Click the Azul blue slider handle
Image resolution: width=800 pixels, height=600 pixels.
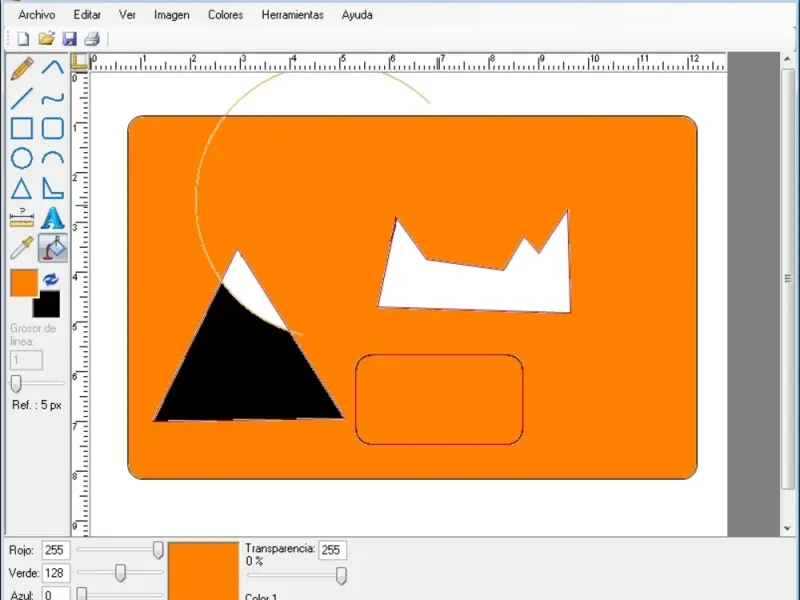coord(82,594)
